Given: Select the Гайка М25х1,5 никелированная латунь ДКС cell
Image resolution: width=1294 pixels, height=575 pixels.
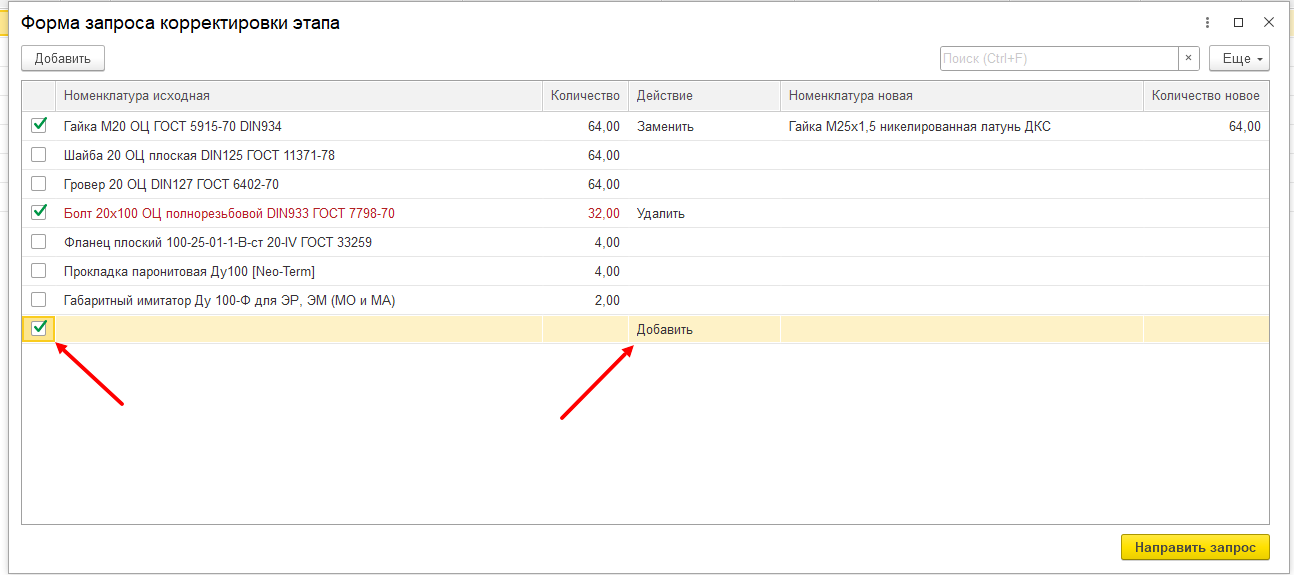Looking at the screenshot, I should pos(962,126).
